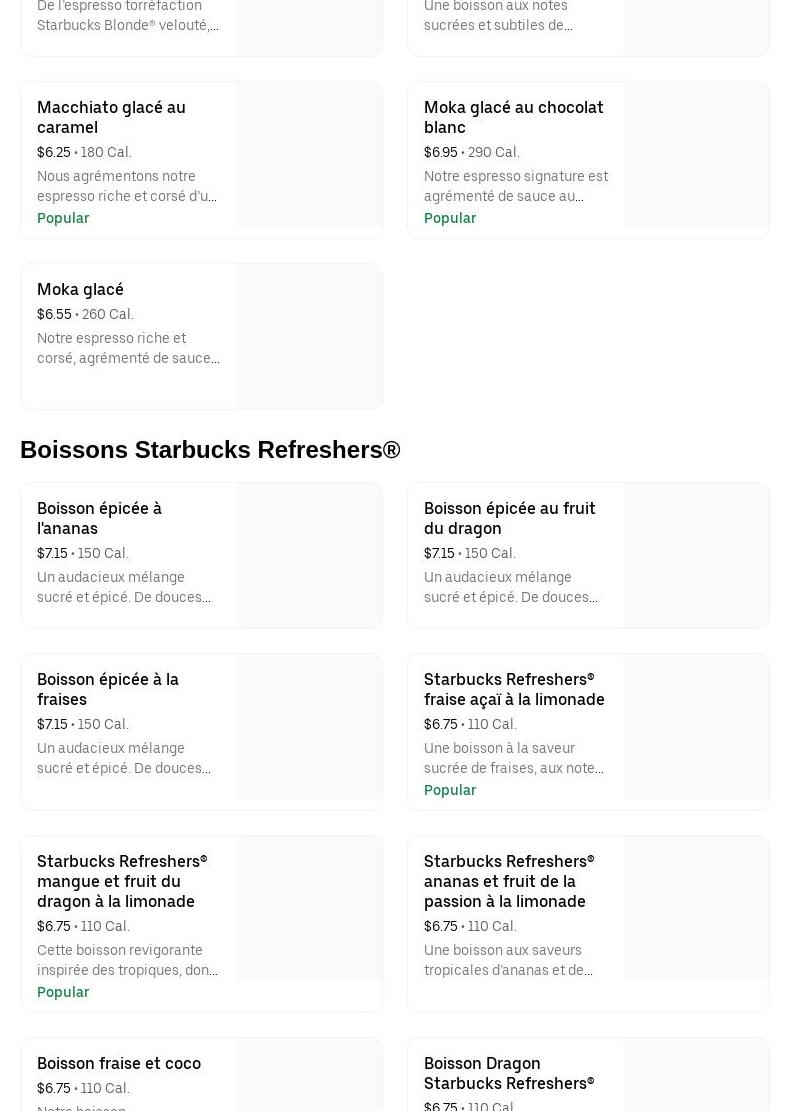This screenshot has height=1111, width=804.
Task: Open the Boisson fraise et coco item
Action: click(119, 1063)
